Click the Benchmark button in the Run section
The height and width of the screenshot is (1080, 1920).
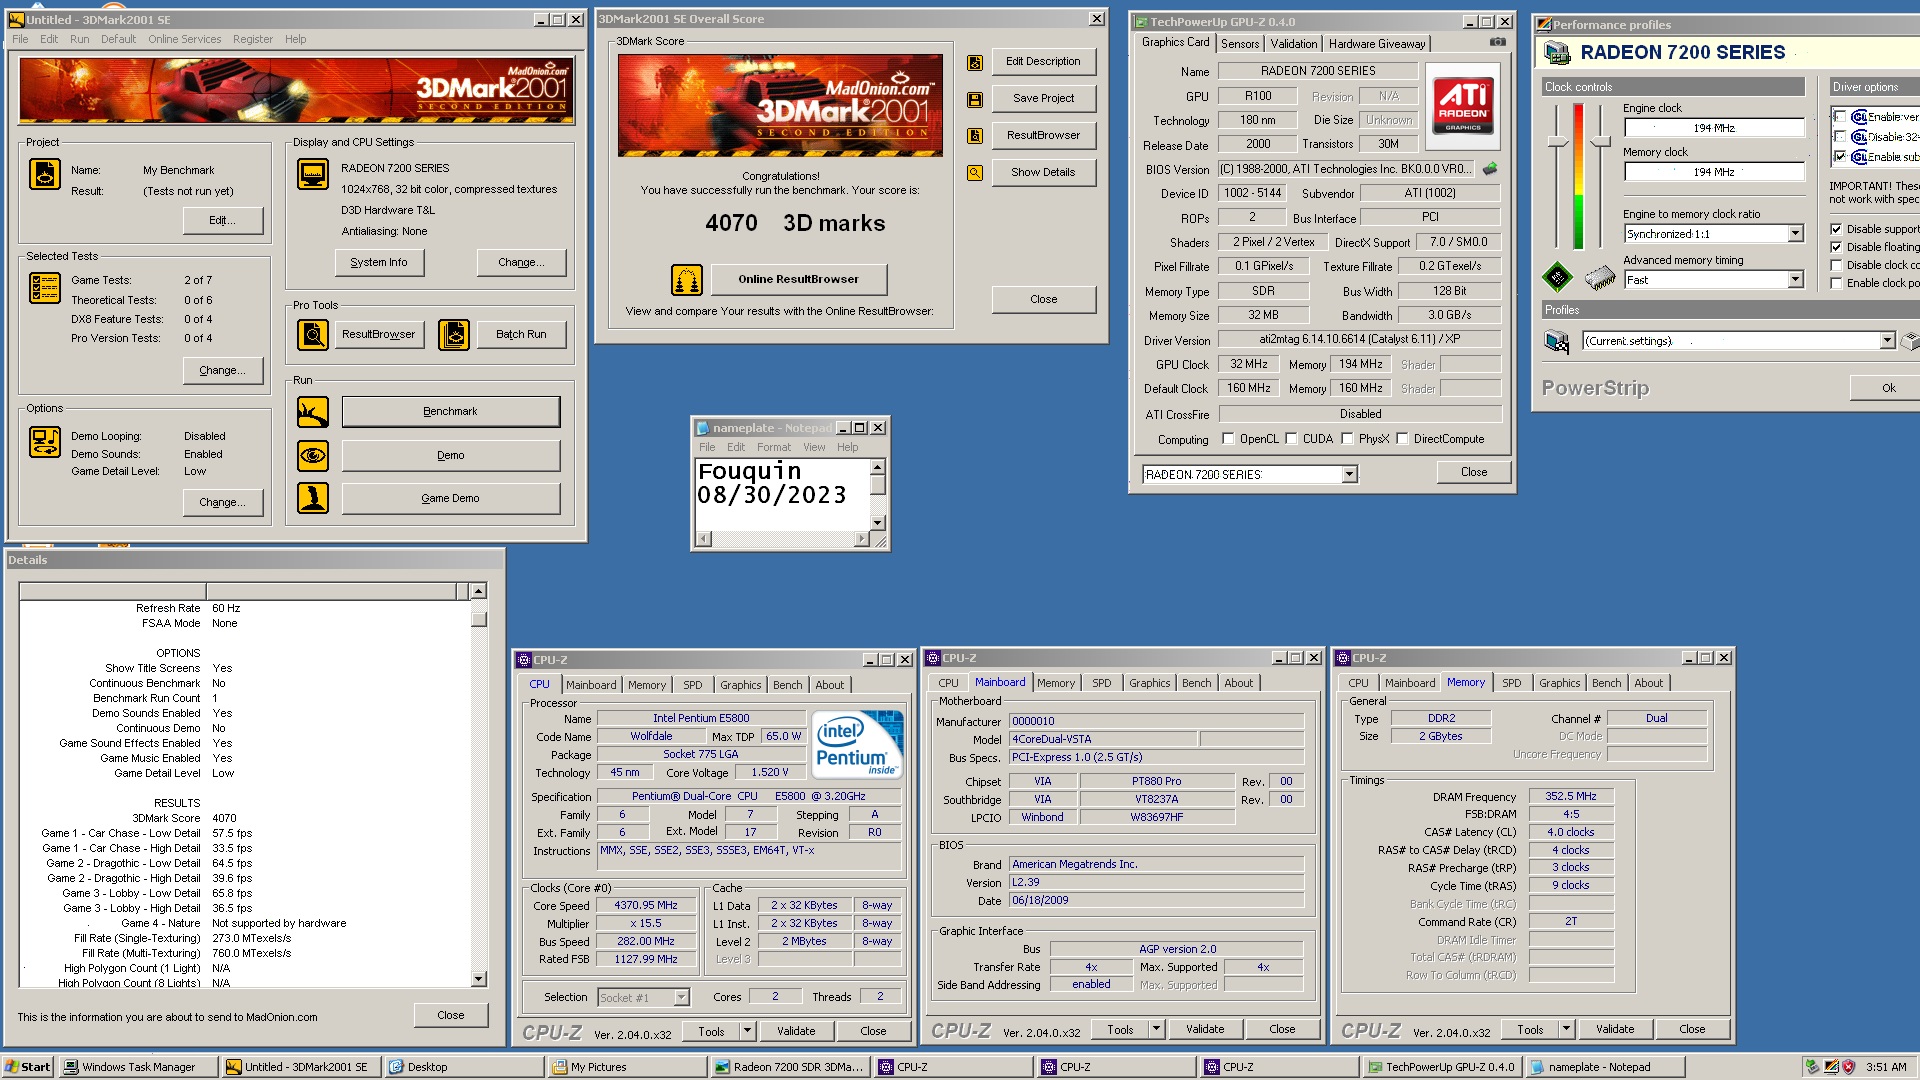point(450,411)
